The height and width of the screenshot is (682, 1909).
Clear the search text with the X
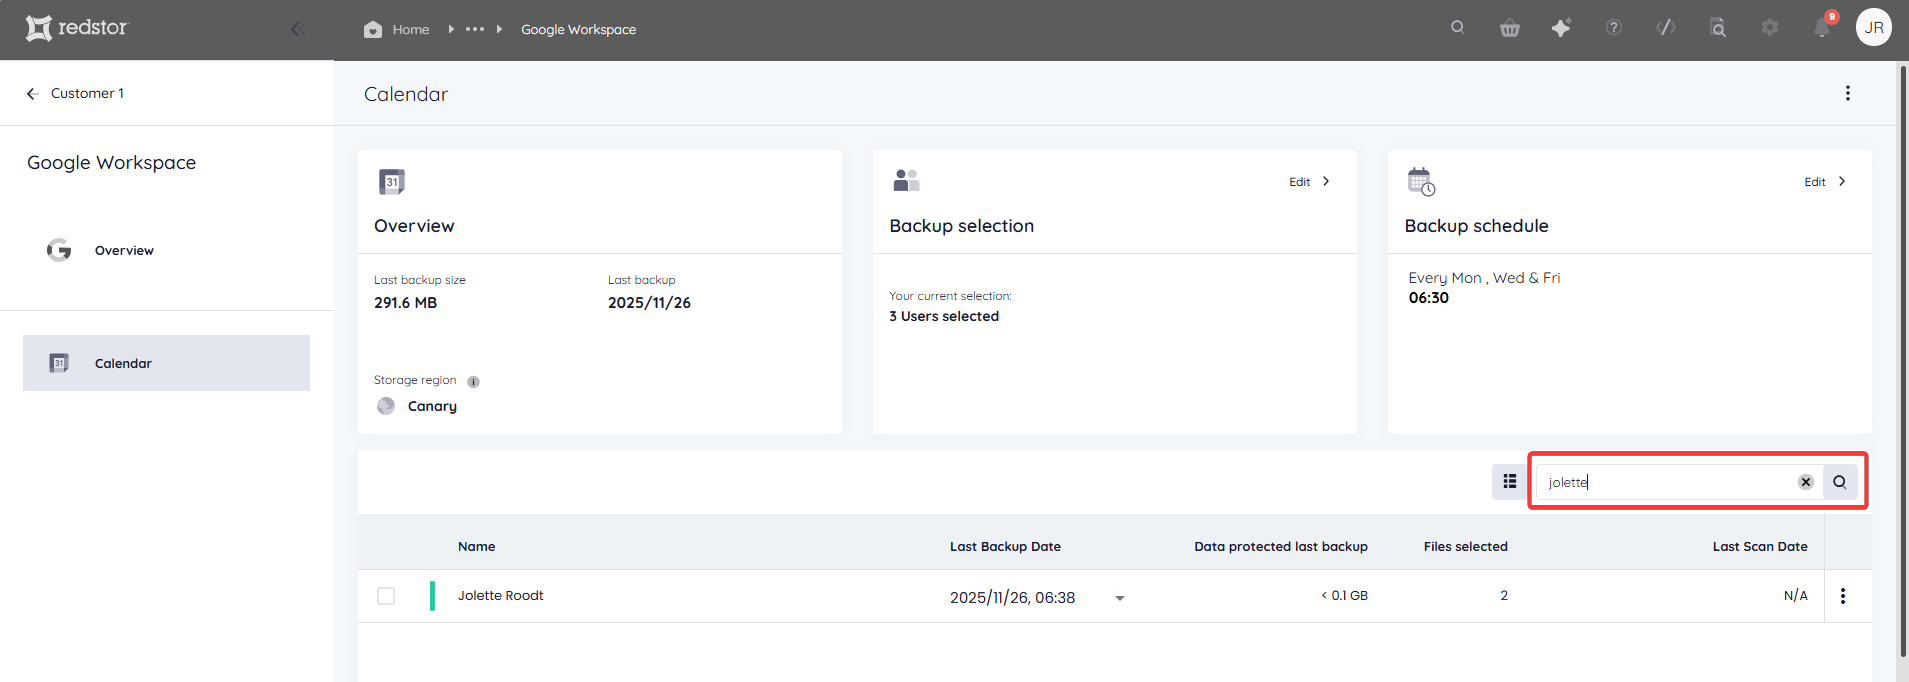1806,482
